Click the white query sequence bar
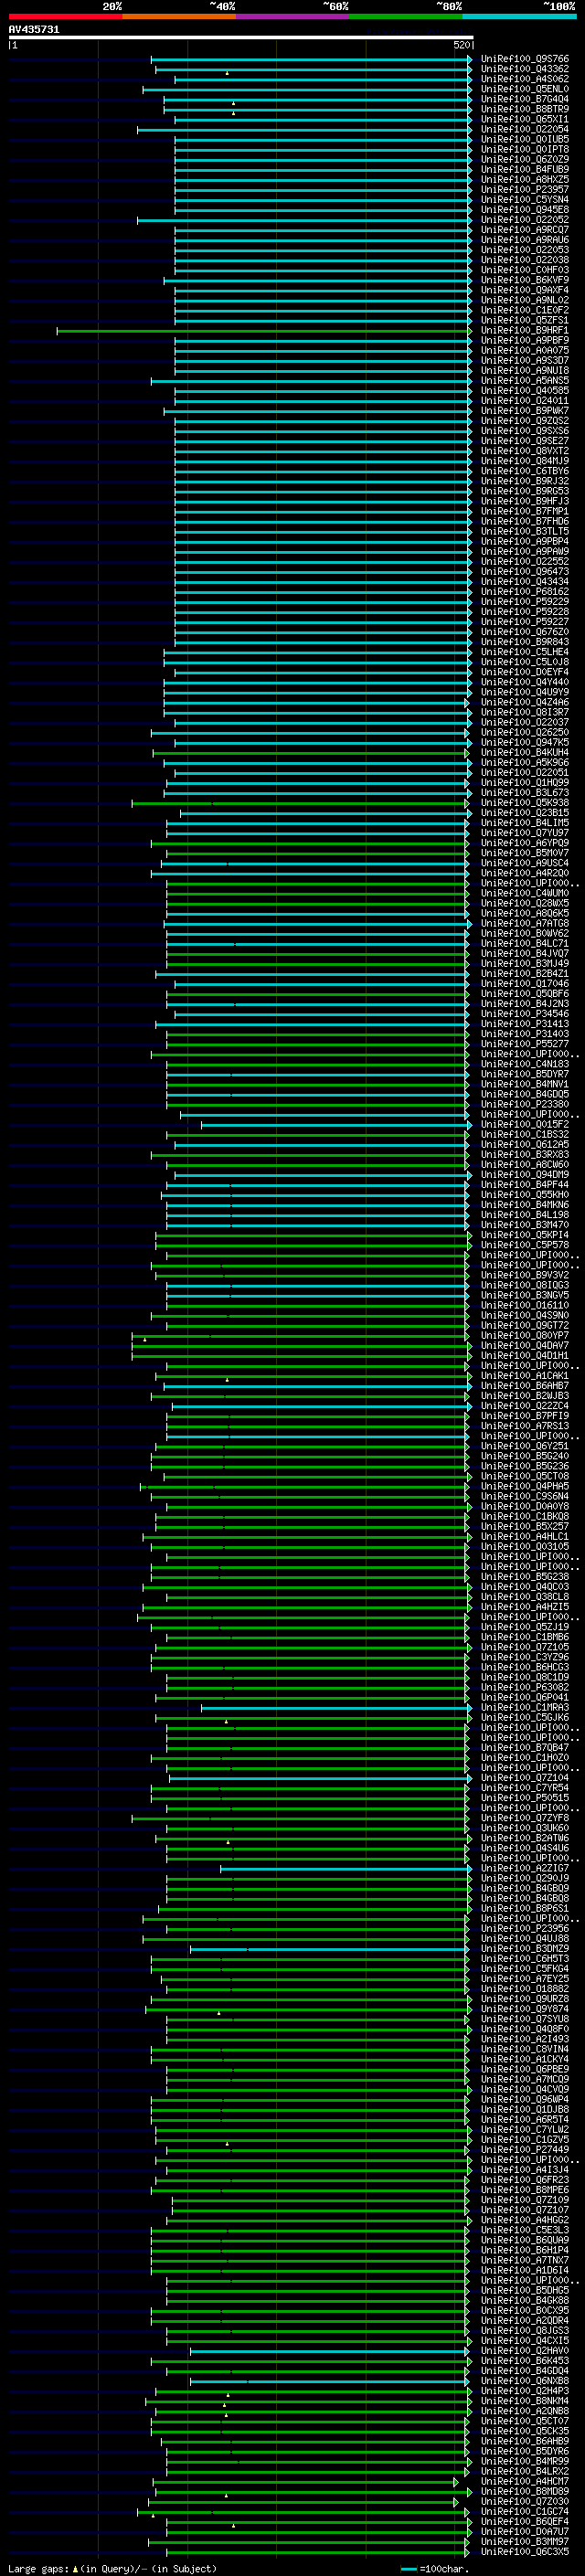Image resolution: width=585 pixels, height=2576 pixels. pyautogui.click(x=241, y=37)
